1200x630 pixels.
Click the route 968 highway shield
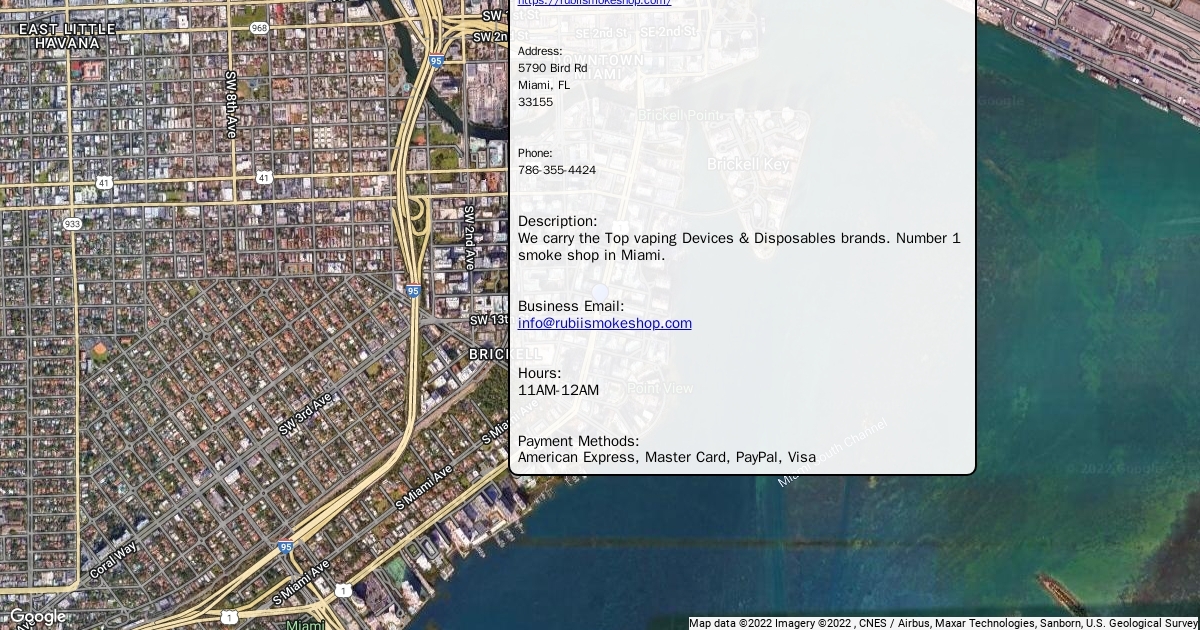pyautogui.click(x=260, y=28)
